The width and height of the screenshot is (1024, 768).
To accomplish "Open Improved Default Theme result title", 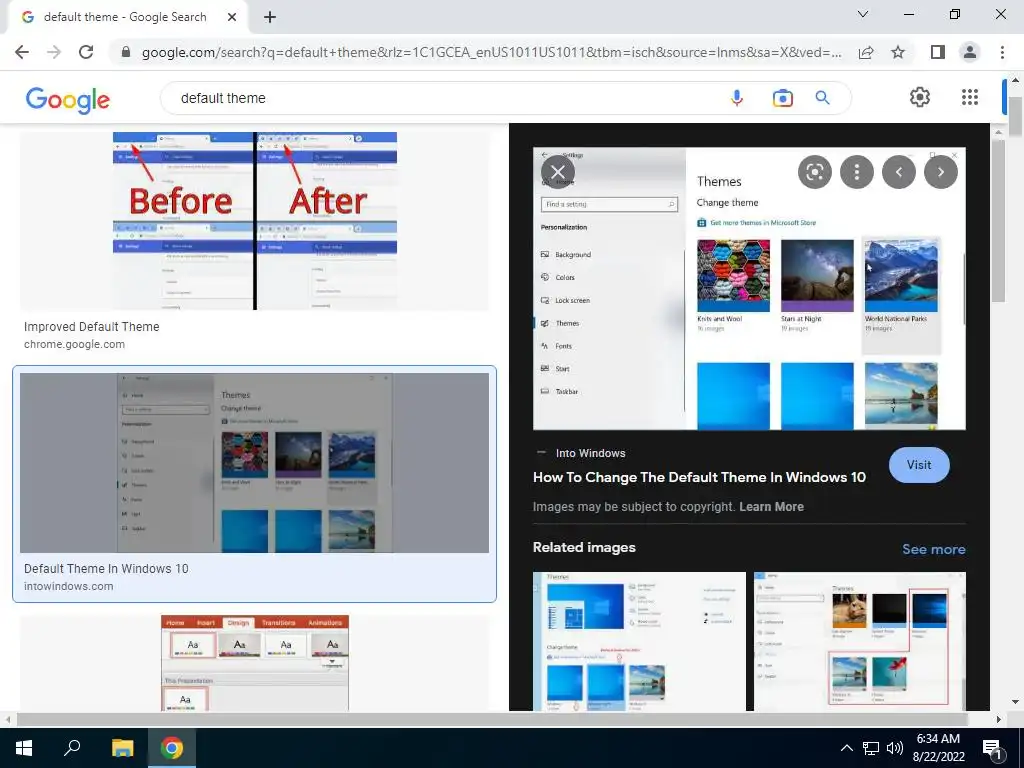I will 91,327.
